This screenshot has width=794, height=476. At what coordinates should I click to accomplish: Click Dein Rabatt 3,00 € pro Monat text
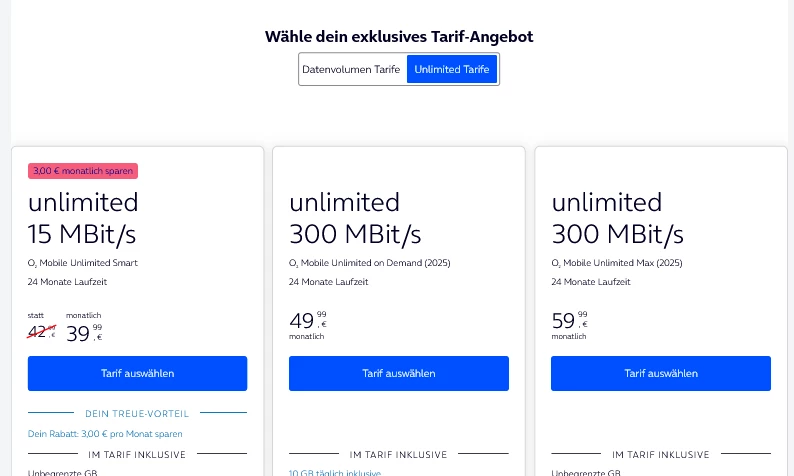pyautogui.click(x=105, y=434)
